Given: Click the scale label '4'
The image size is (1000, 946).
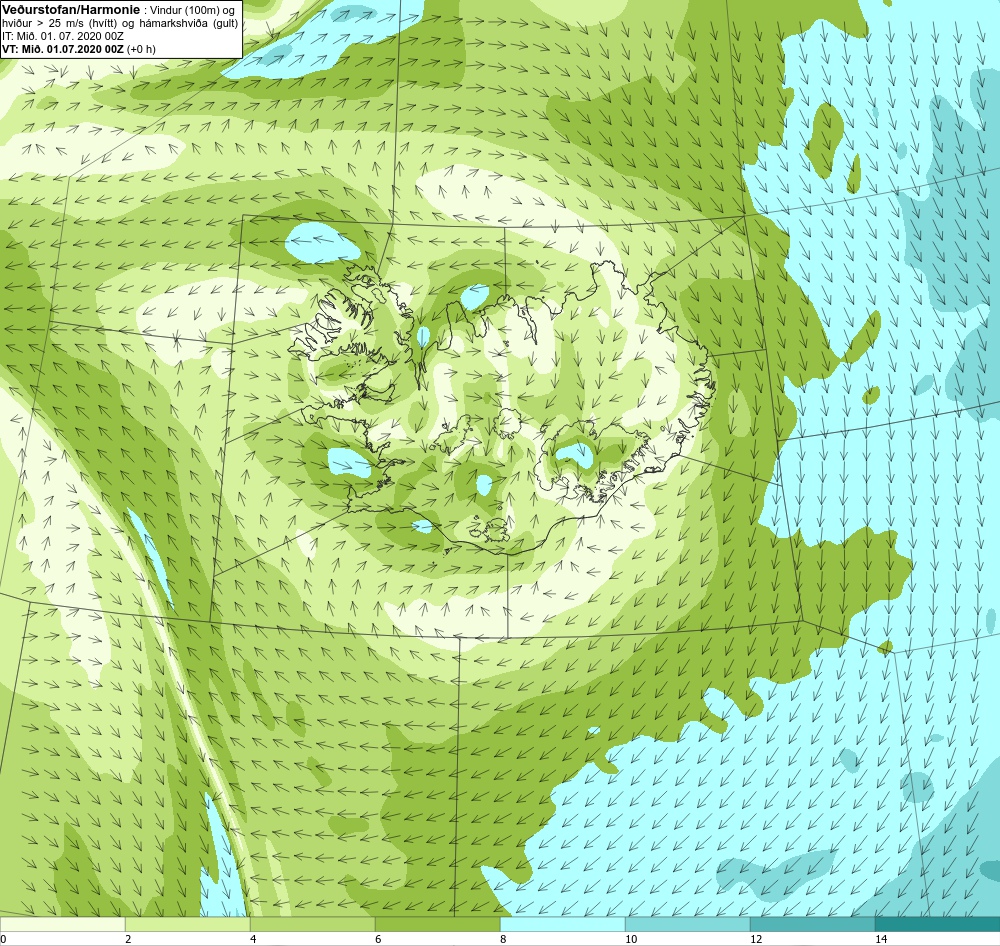Looking at the screenshot, I should click(253, 939).
